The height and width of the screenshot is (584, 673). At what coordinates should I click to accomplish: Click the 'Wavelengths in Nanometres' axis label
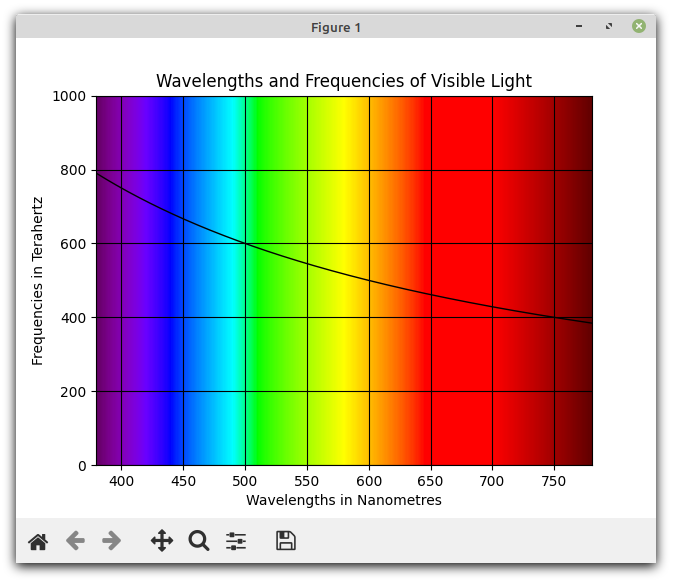[344, 500]
